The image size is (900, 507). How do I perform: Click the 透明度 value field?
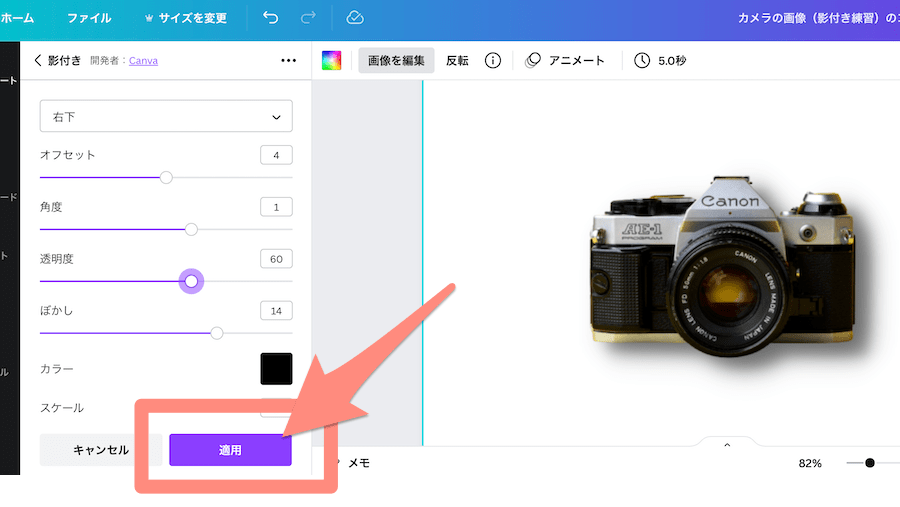(x=276, y=259)
